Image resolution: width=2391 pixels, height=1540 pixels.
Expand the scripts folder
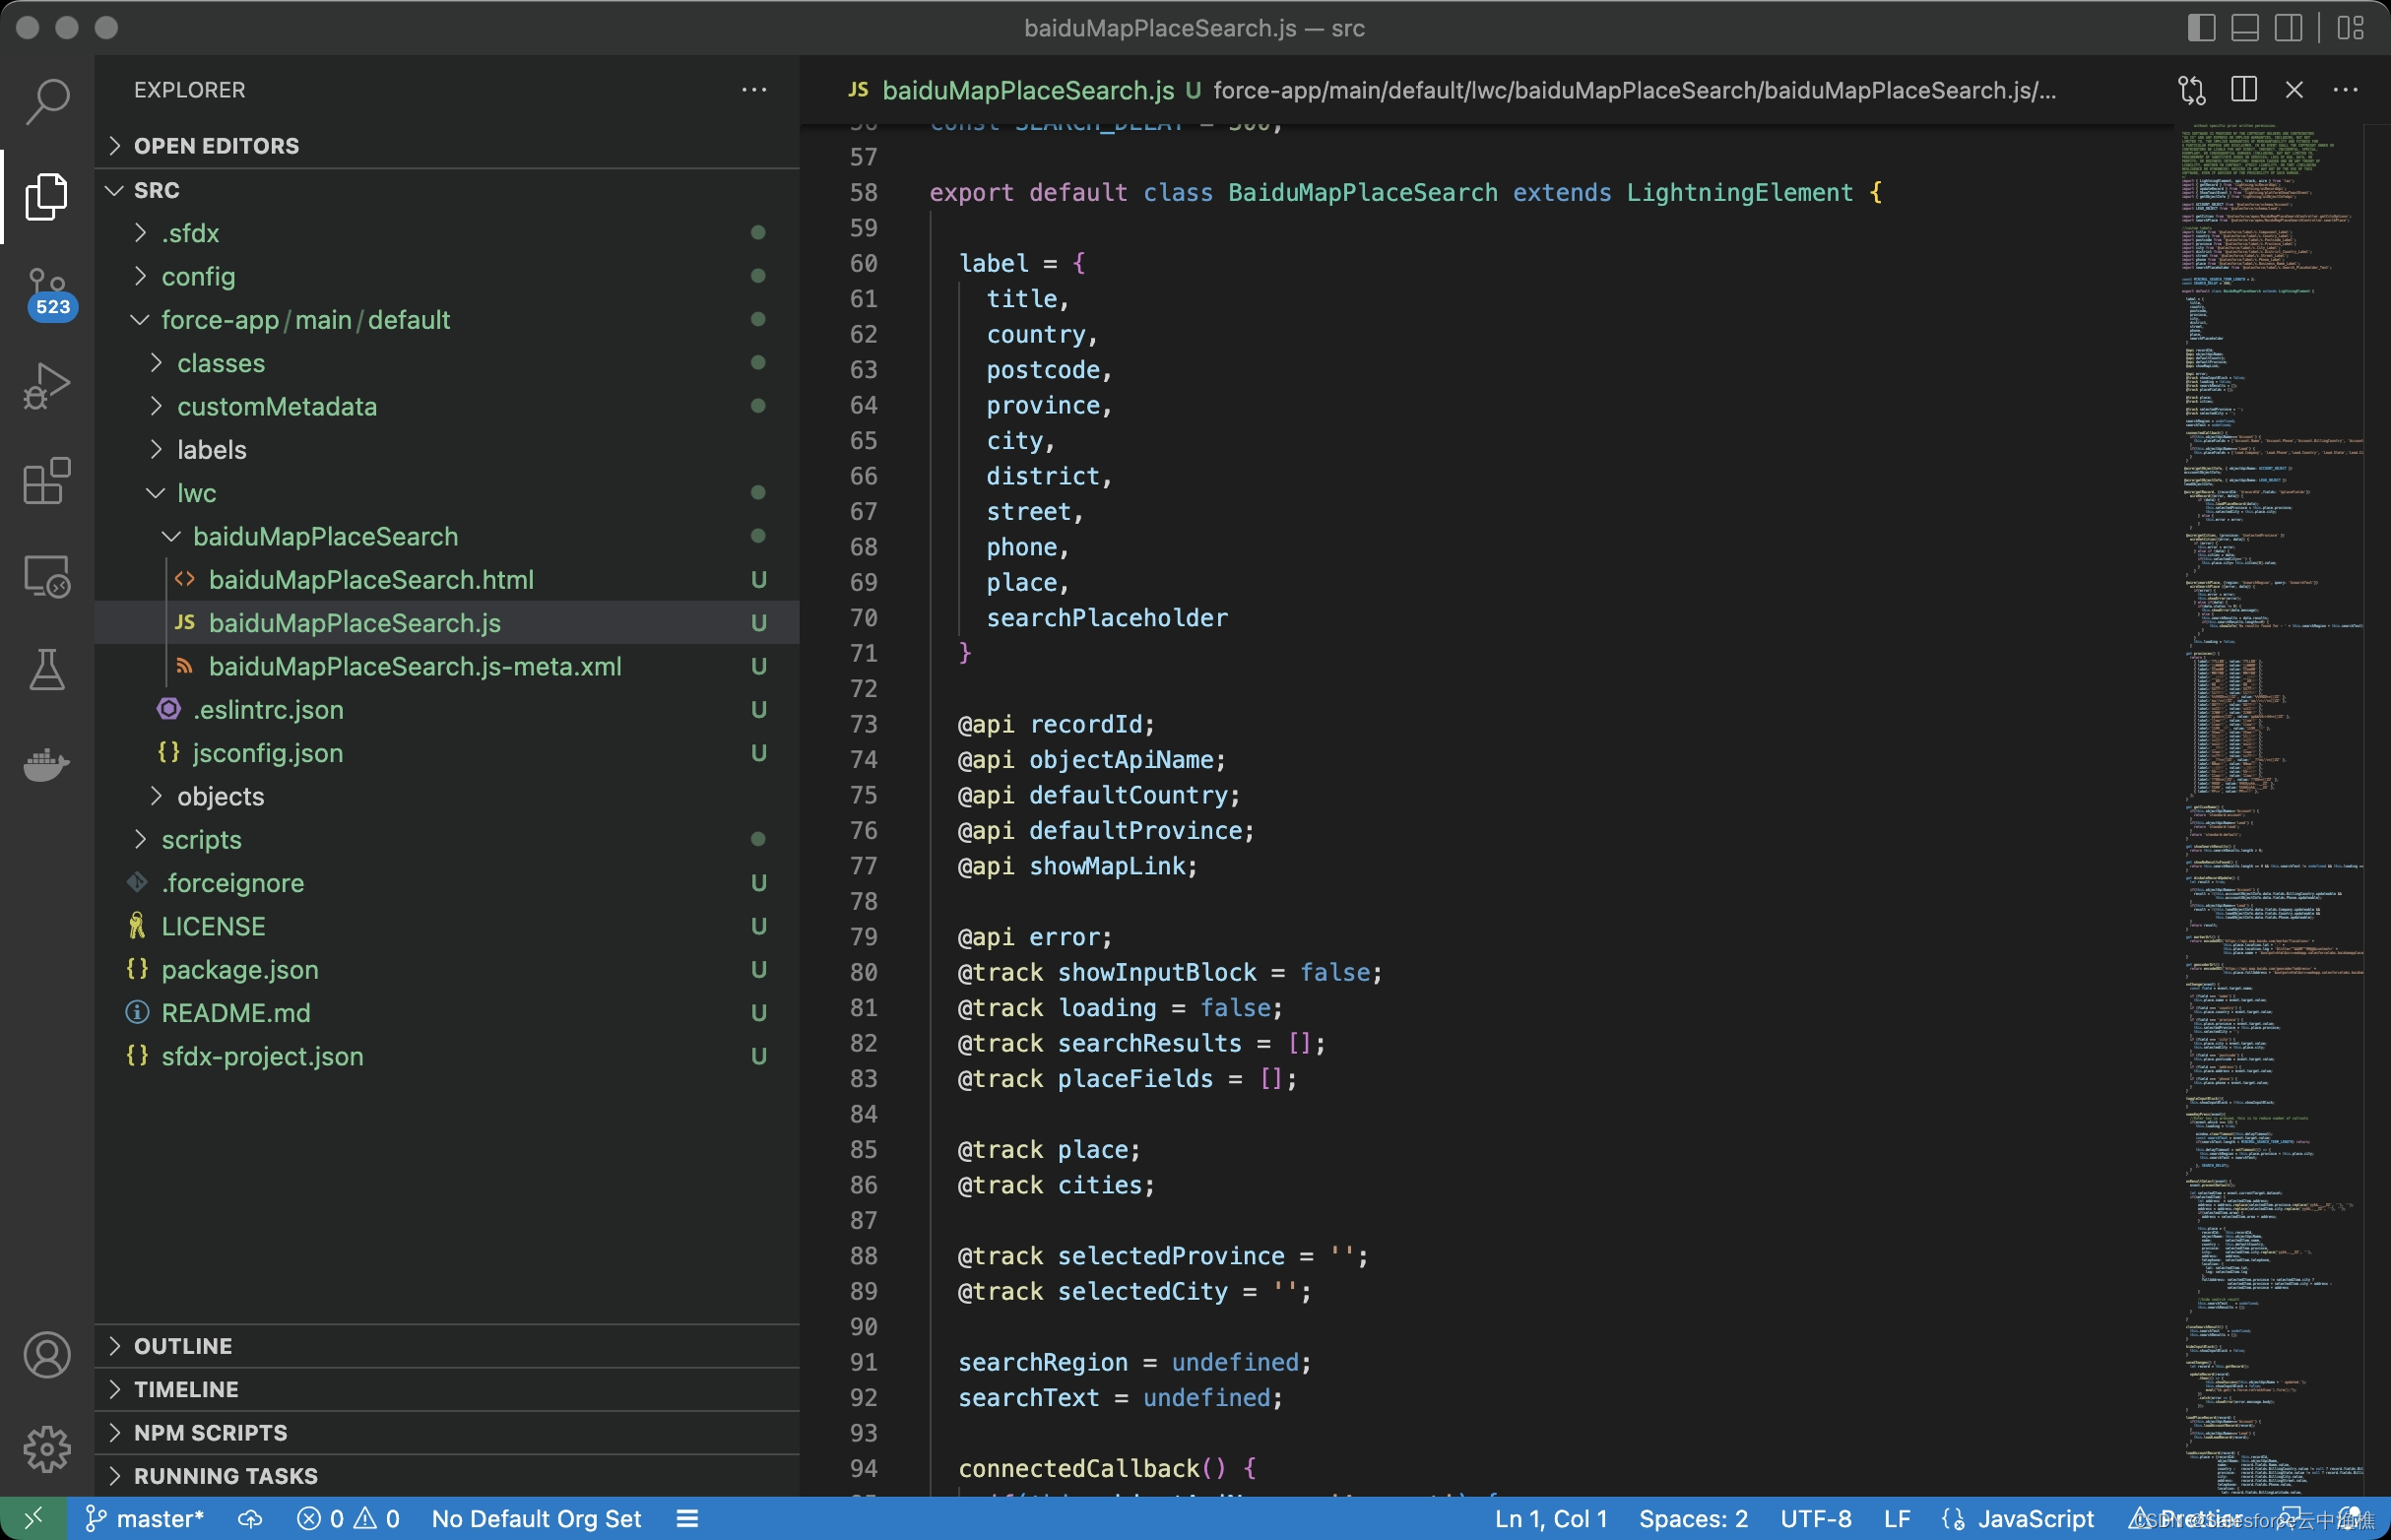pyautogui.click(x=447, y=840)
